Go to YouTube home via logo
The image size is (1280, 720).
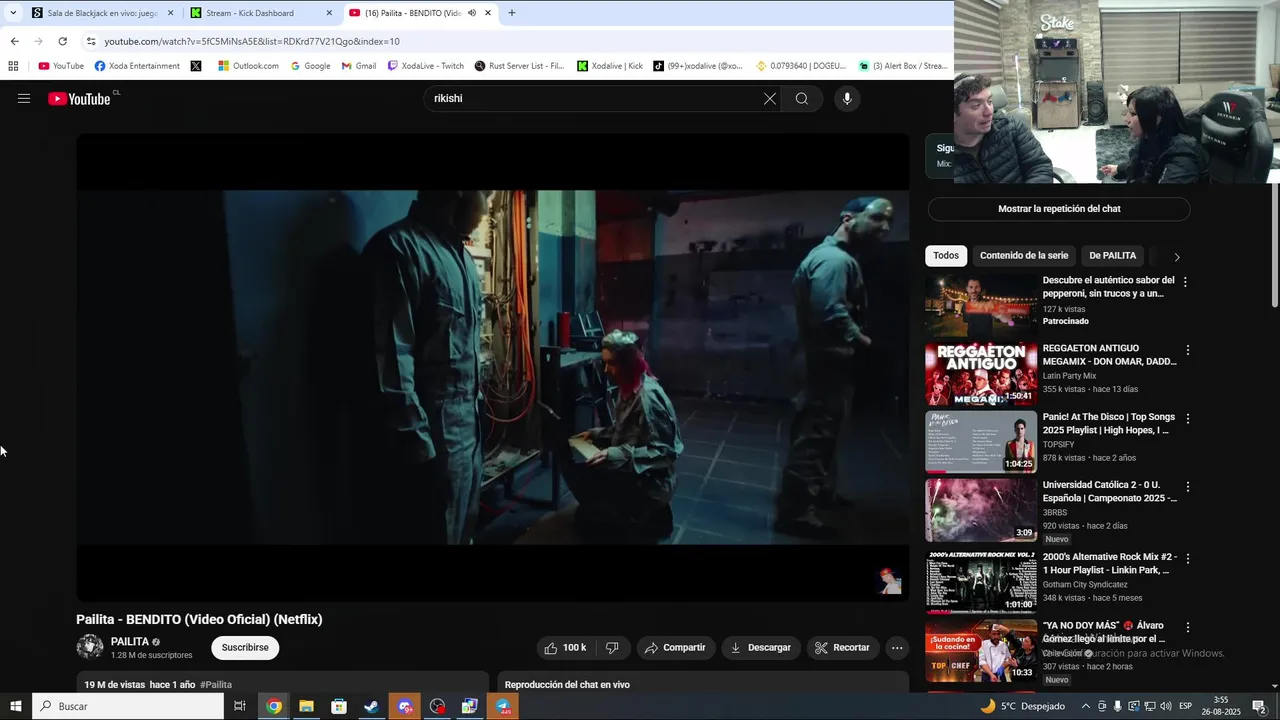coord(79,98)
